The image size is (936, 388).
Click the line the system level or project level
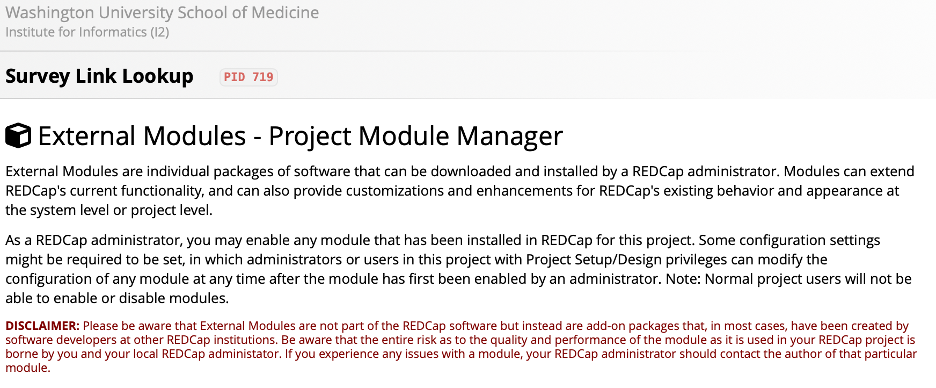click(x=109, y=211)
